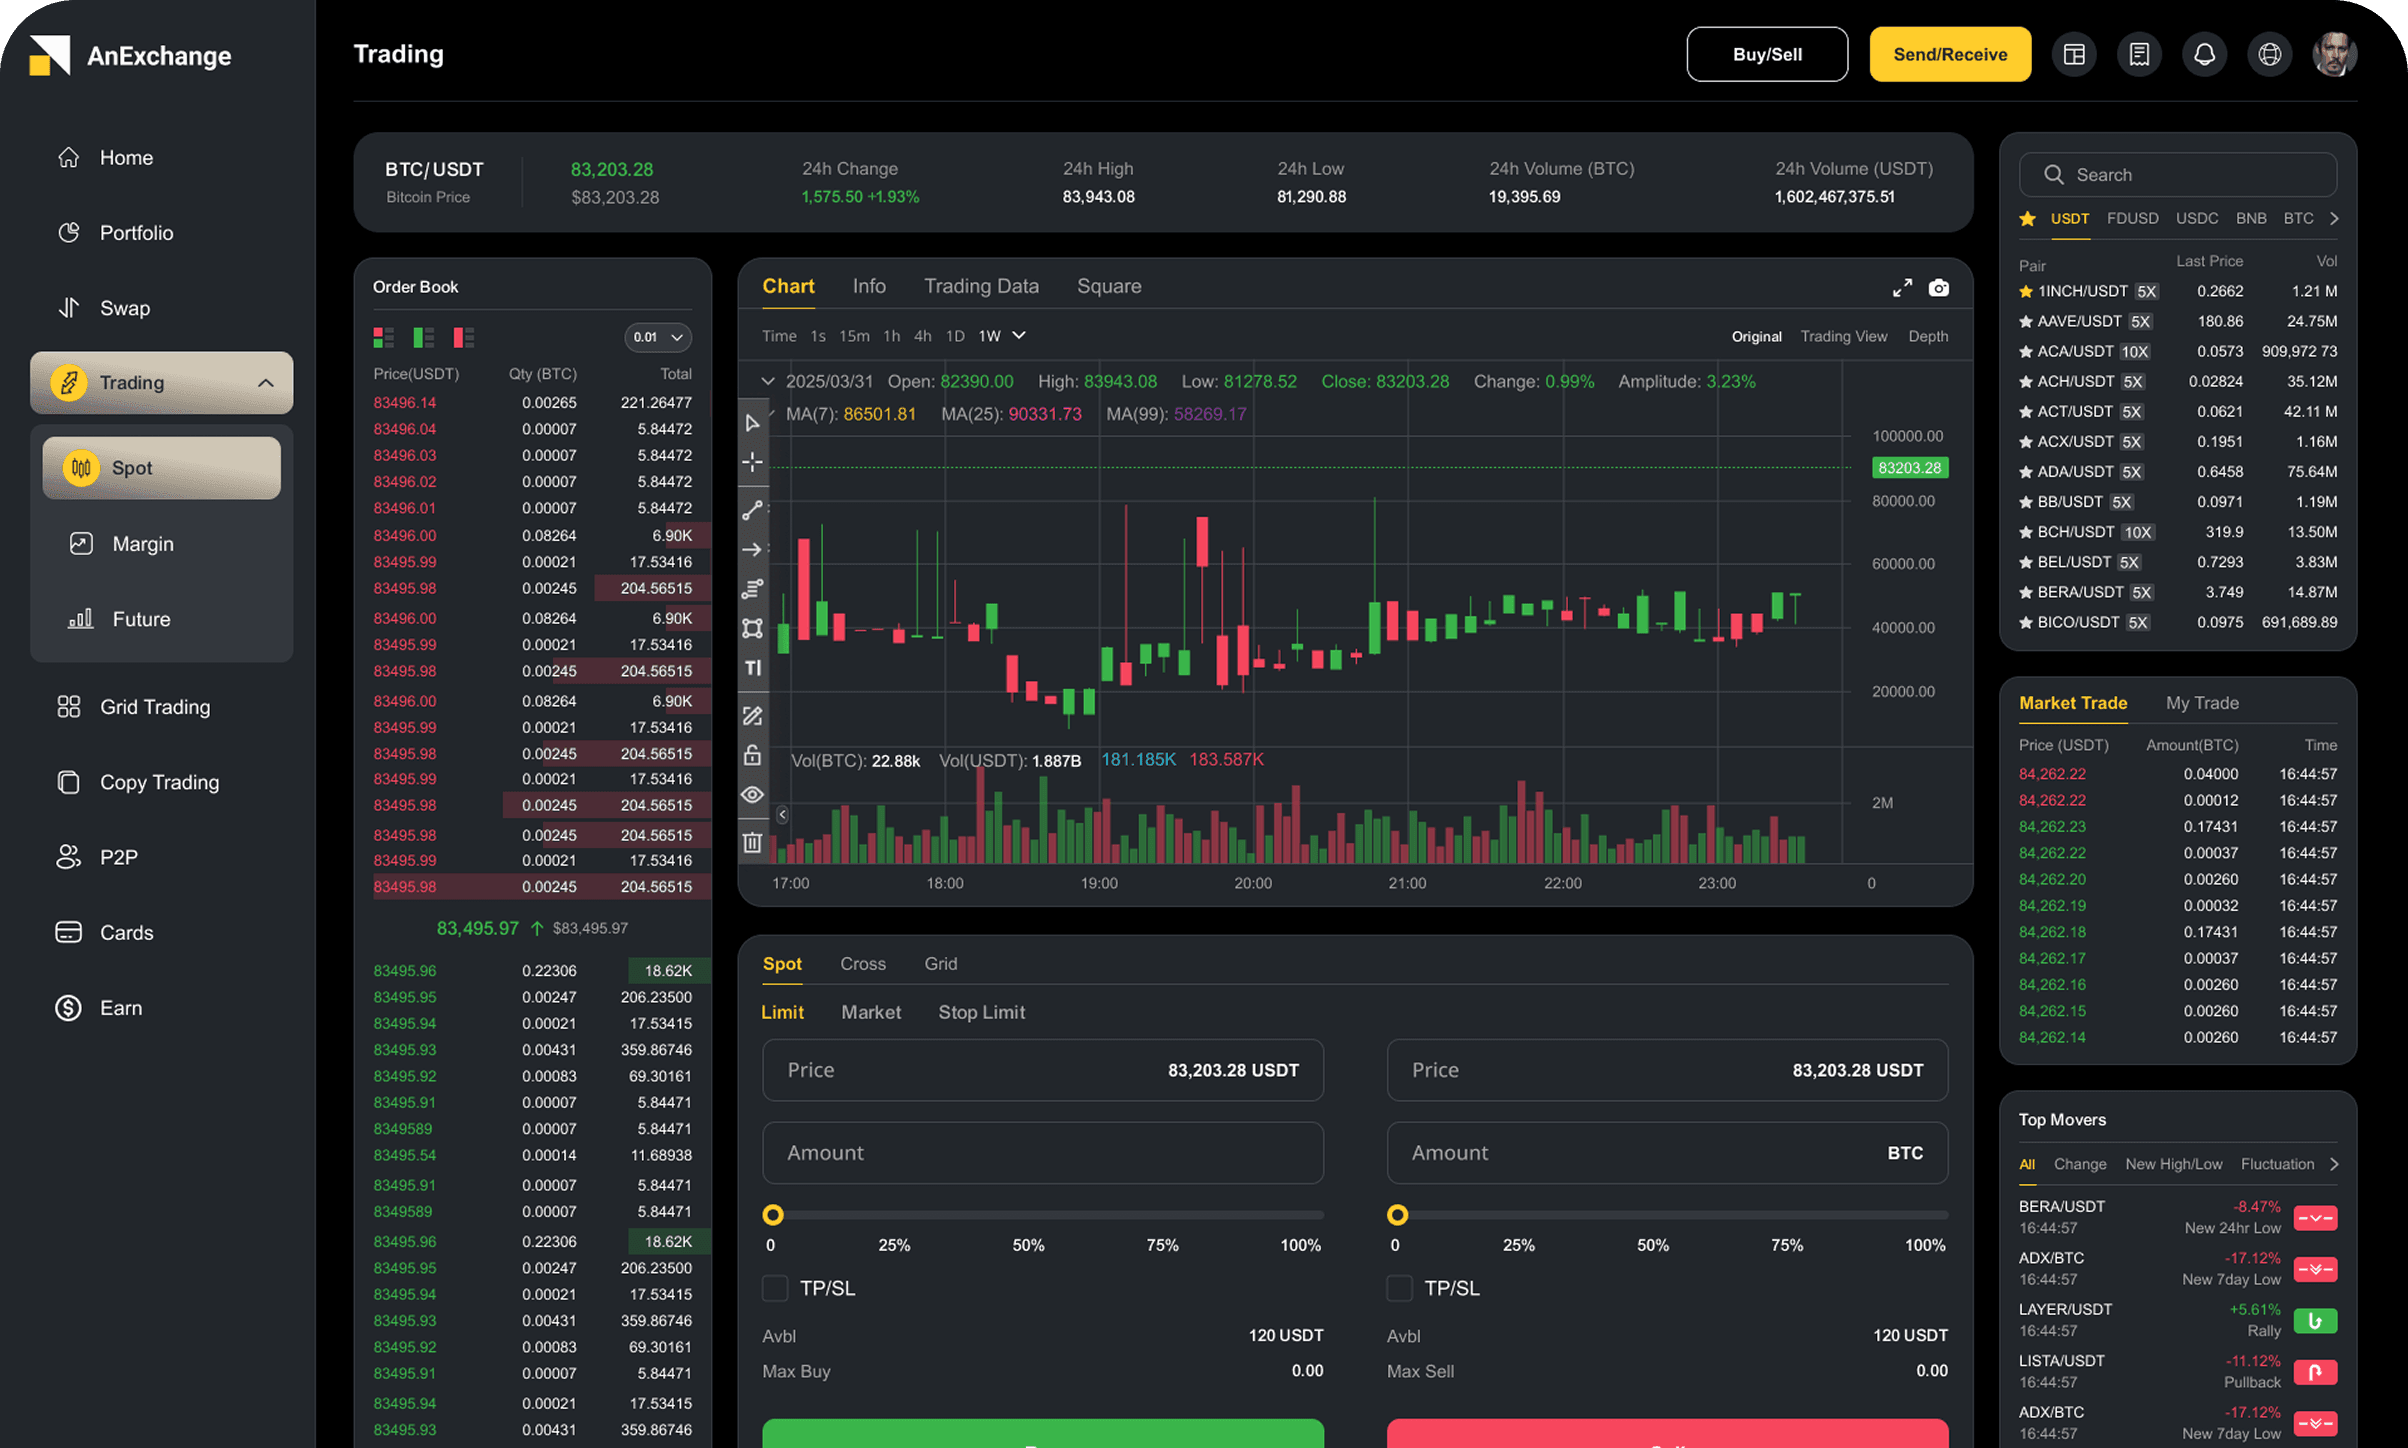Switch to the Trading Data tab
Screen dimensions: 2408x1448
click(x=980, y=286)
